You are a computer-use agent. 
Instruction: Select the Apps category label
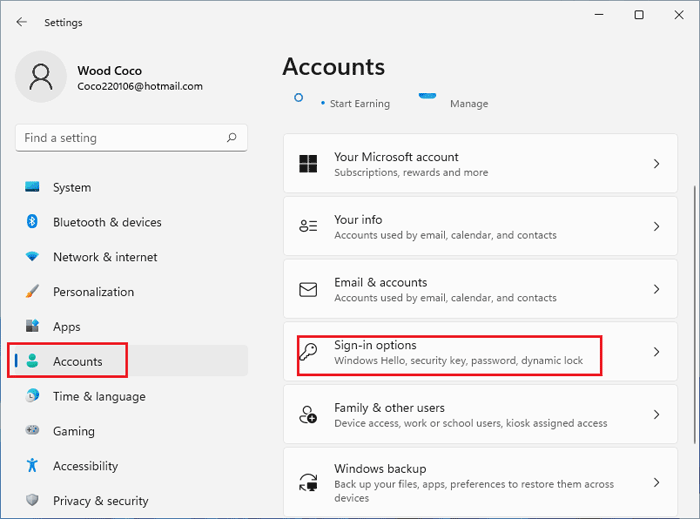[67, 327]
